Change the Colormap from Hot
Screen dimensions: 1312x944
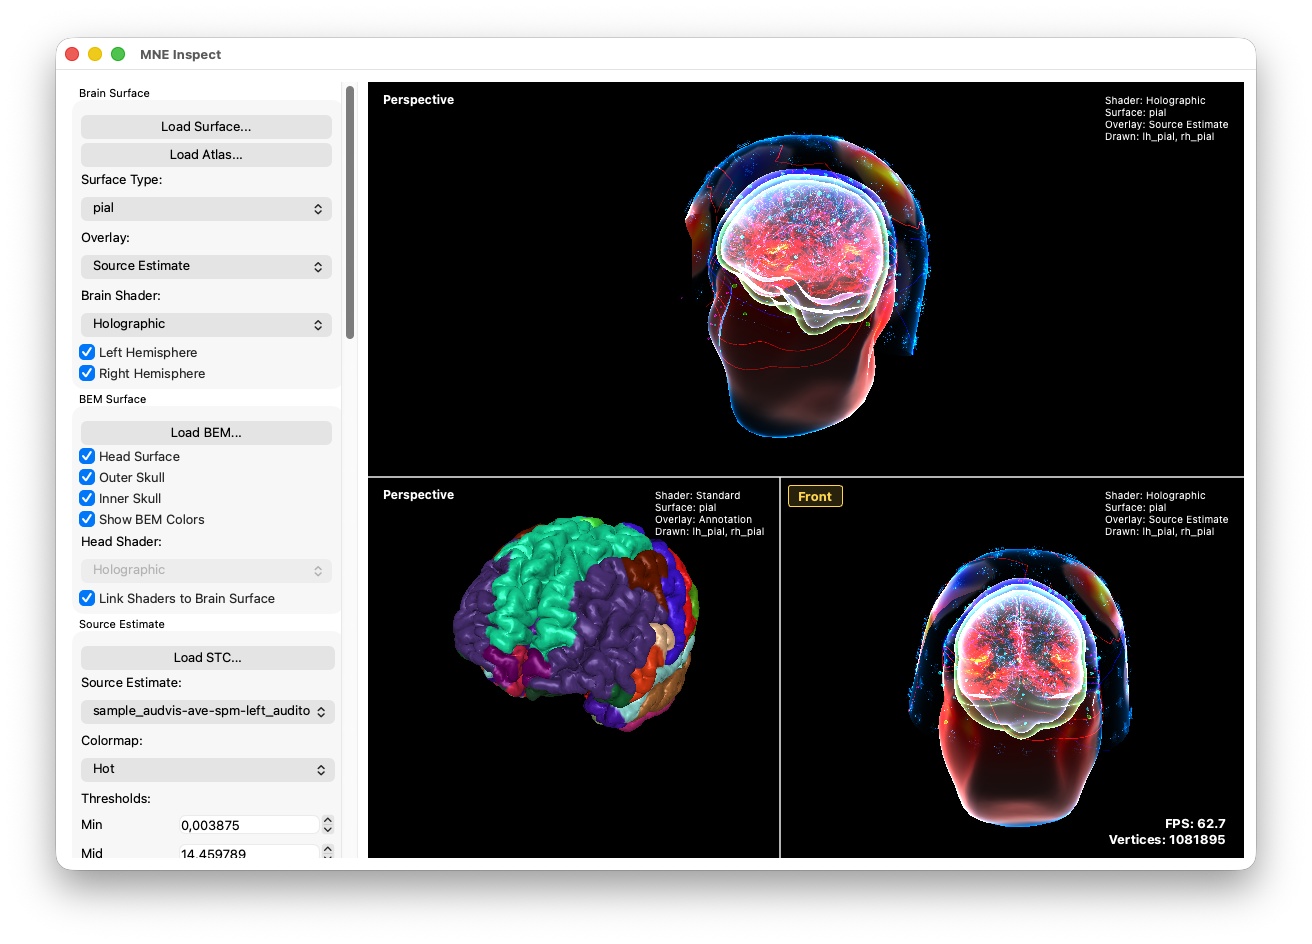[x=207, y=769]
